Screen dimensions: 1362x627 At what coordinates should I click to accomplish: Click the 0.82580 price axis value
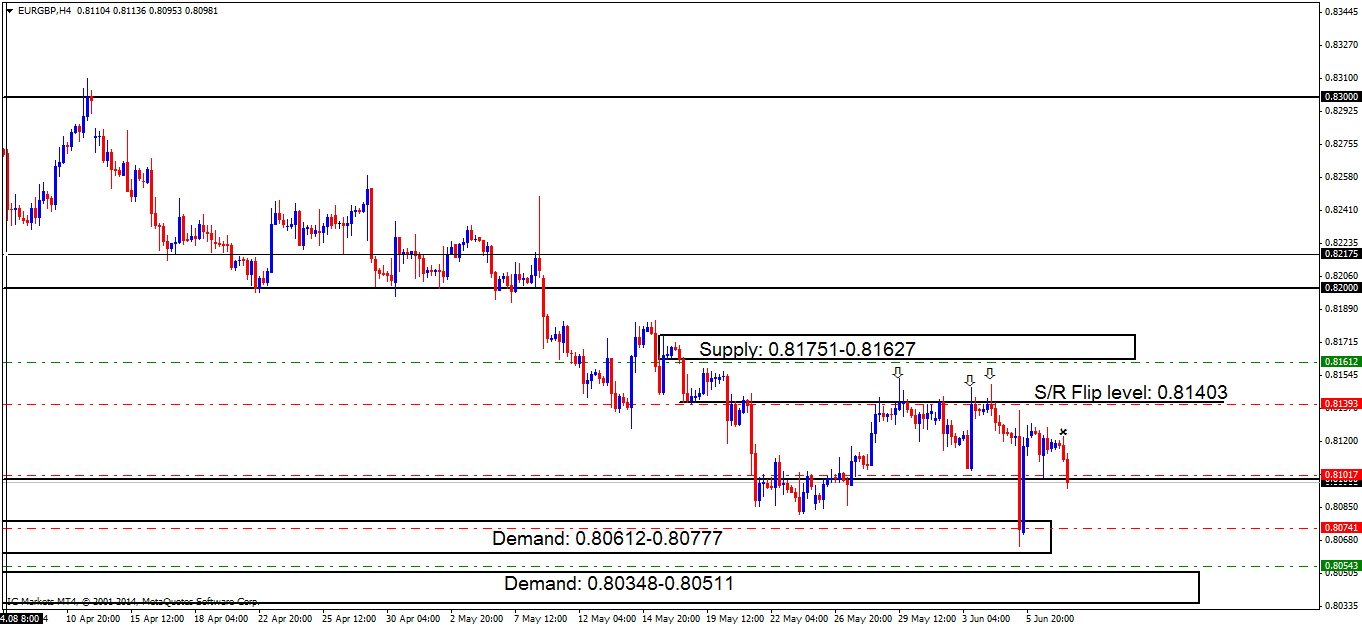tap(1341, 177)
